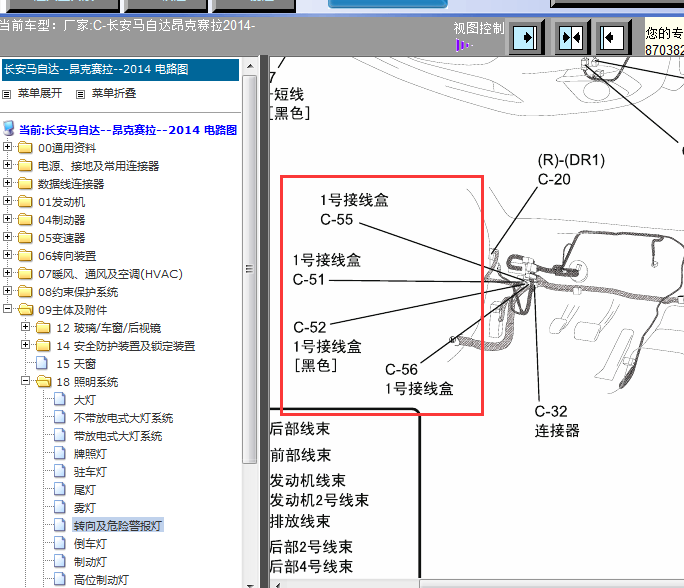This screenshot has height=588, width=684.
Task: Click the computer icon beside 当前:长安马自达
Action: pos(9,129)
